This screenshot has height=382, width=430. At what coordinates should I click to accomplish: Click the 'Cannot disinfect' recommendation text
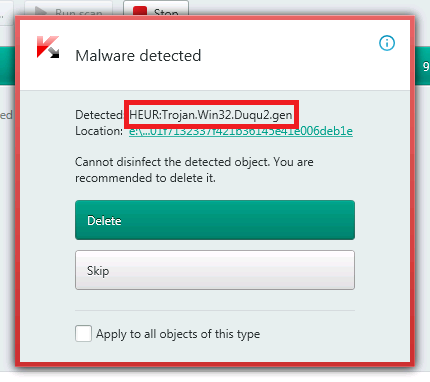coord(194,170)
